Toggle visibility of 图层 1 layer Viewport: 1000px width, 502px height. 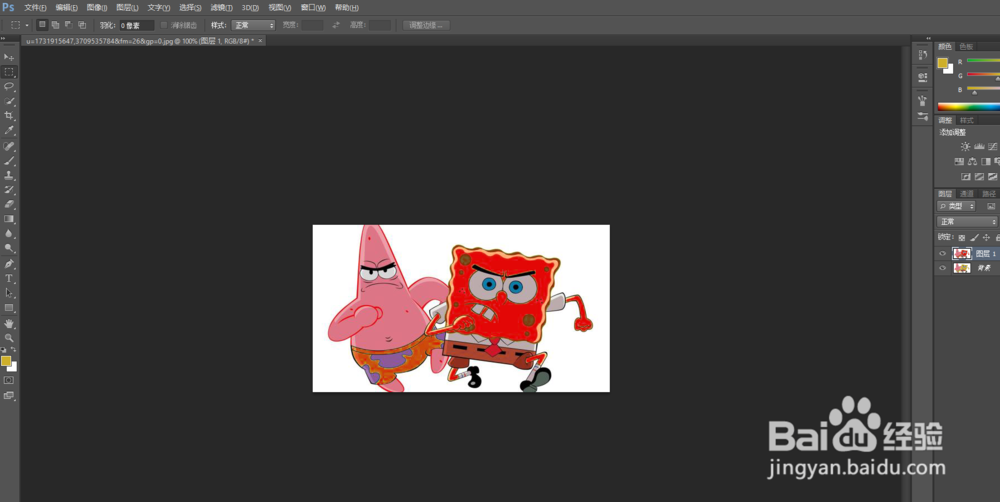click(x=943, y=253)
